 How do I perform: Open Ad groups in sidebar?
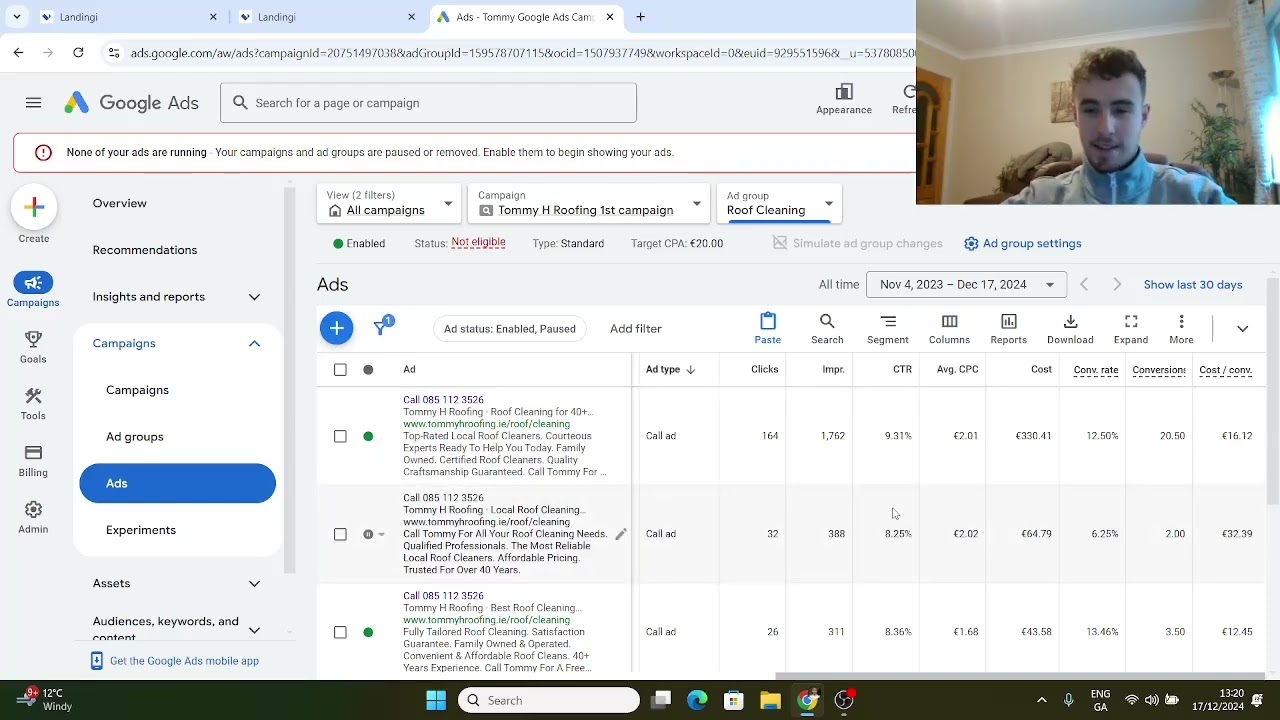(135, 437)
